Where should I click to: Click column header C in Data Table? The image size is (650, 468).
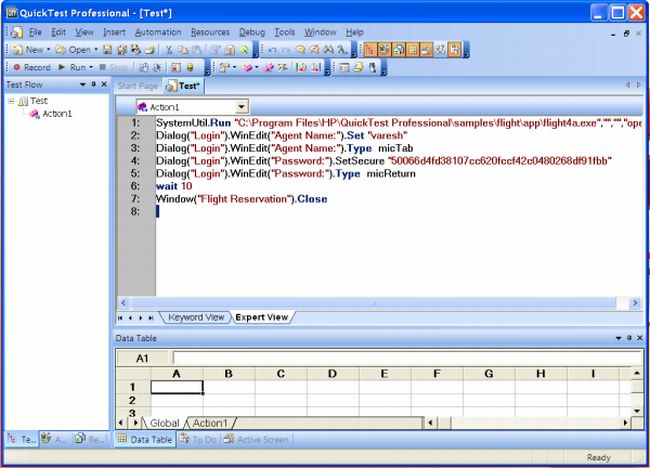point(281,374)
